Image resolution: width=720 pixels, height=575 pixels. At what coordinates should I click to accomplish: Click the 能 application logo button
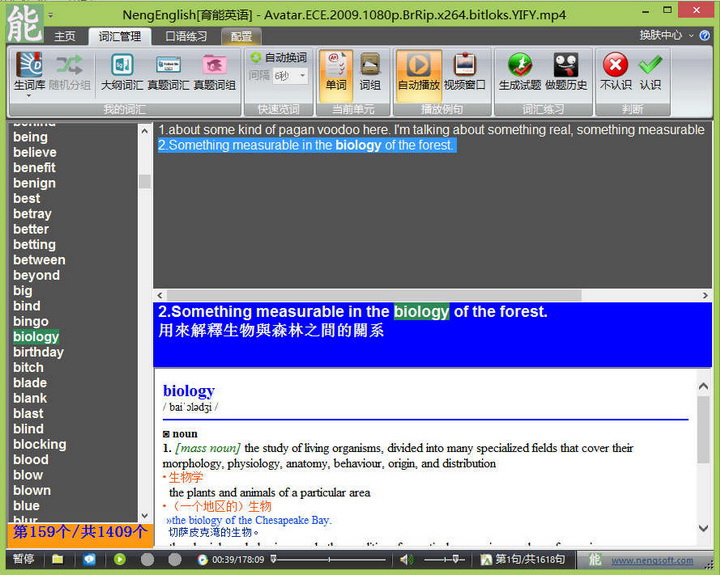click(x=25, y=23)
